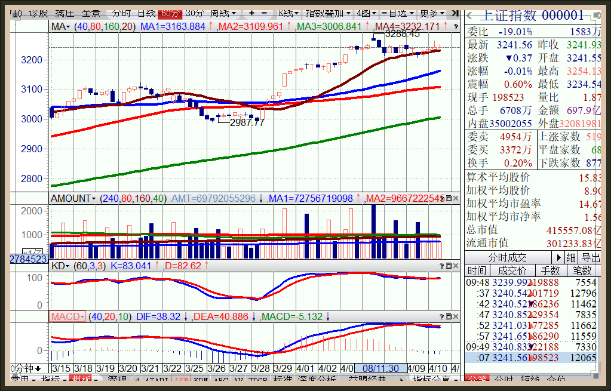This screenshot has height=391, width=611.
Task: Click the DIF=38.32 value in MACD panel
Action: [158, 317]
